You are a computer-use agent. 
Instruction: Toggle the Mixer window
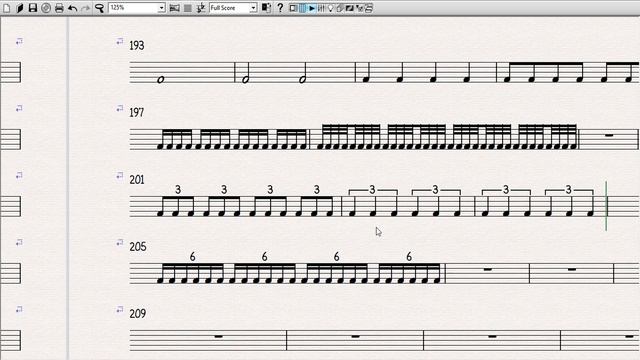click(321, 8)
